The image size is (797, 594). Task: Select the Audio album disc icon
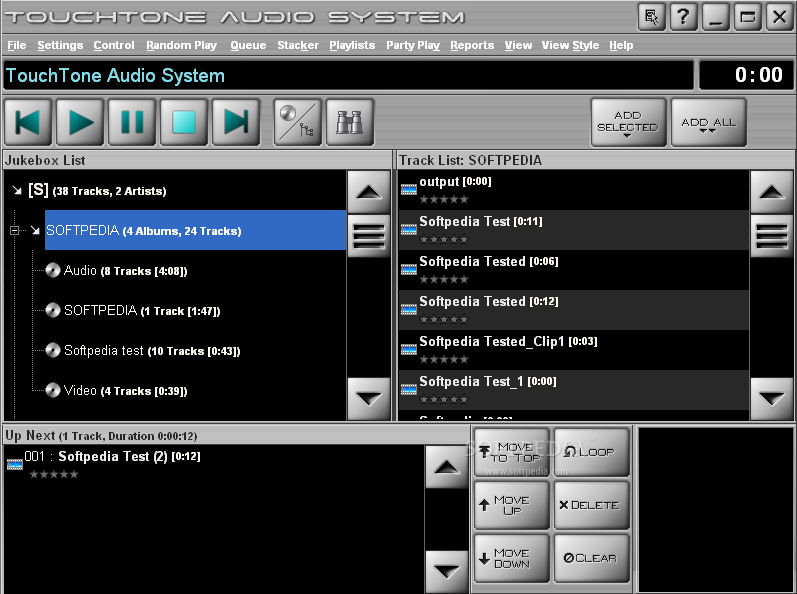[53, 270]
